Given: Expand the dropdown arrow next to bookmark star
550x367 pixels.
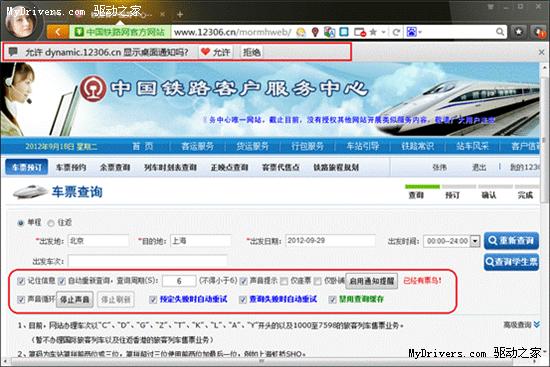Looking at the screenshot, I should pos(384,32).
